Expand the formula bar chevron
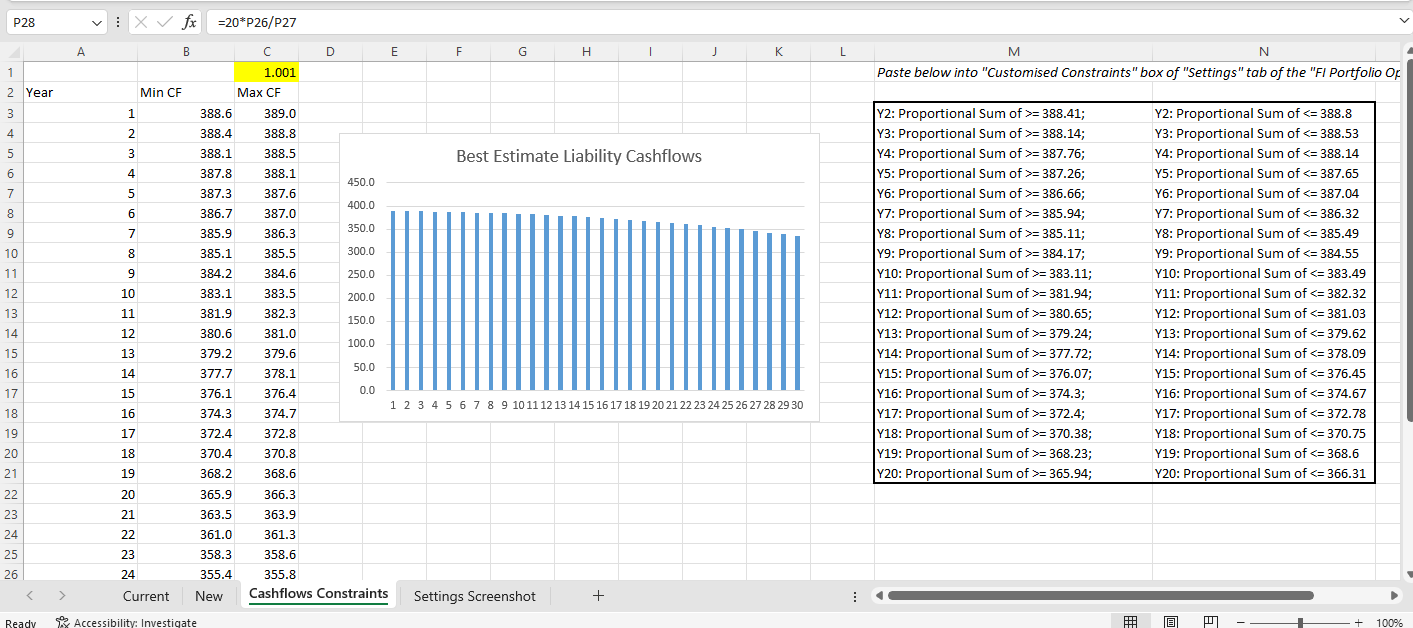This screenshot has width=1413, height=628. click(x=1402, y=20)
